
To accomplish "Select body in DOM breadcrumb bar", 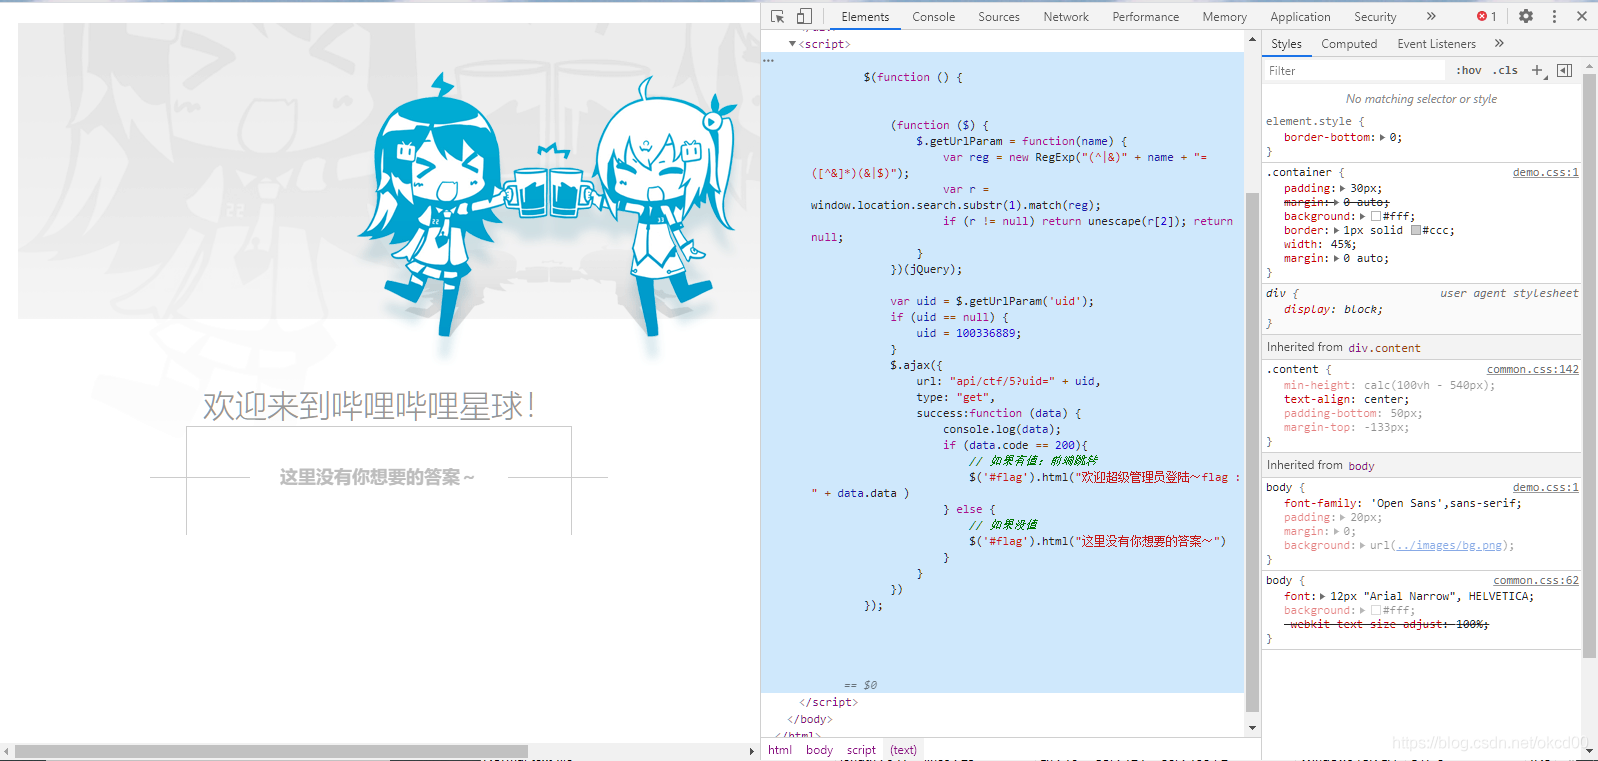I will [x=819, y=750].
